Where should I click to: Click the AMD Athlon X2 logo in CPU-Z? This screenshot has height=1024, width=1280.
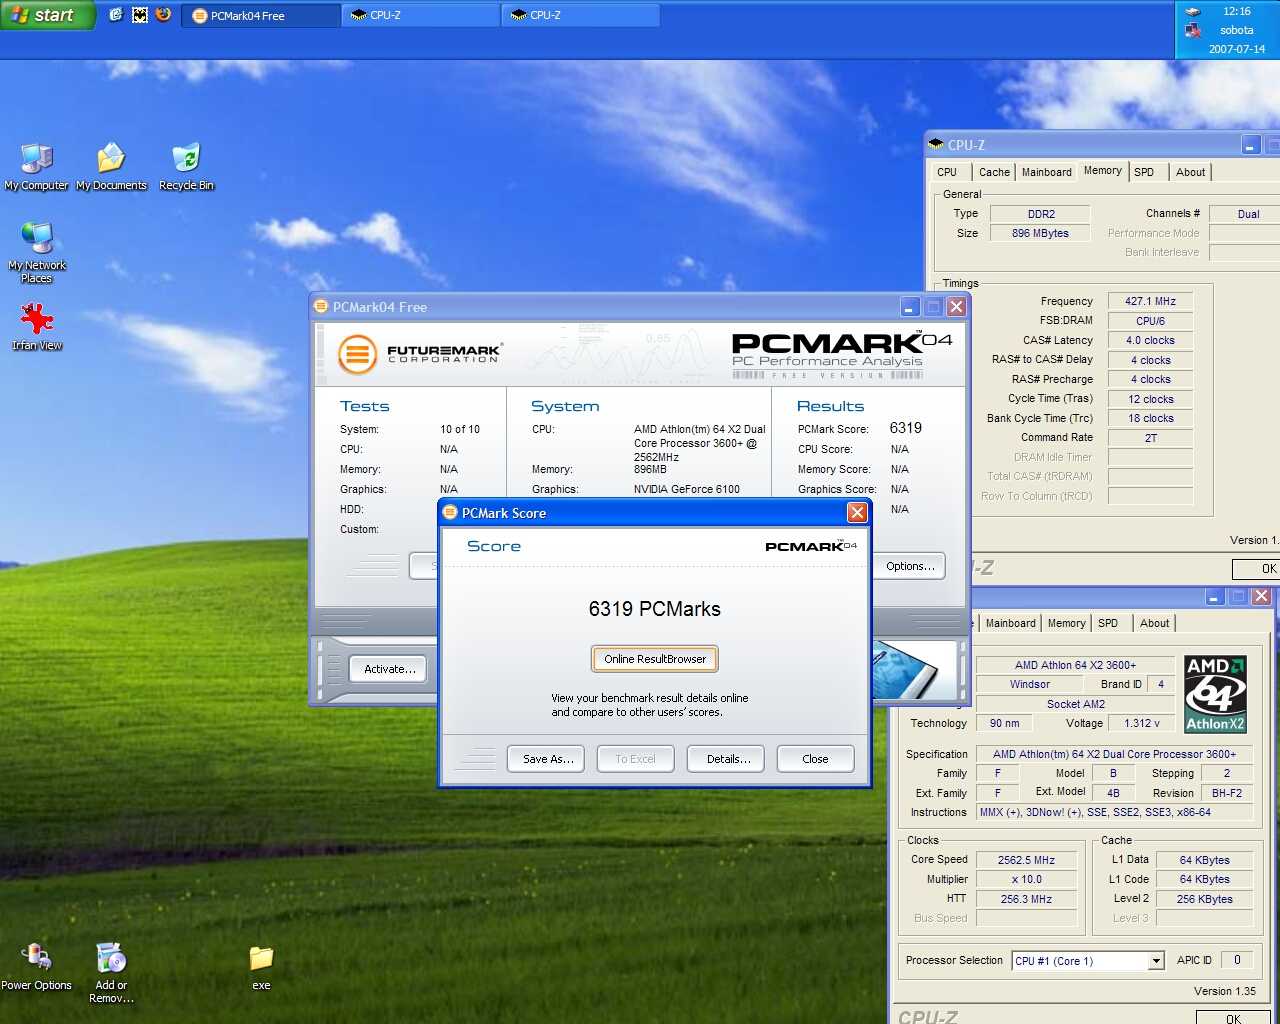coord(1215,694)
